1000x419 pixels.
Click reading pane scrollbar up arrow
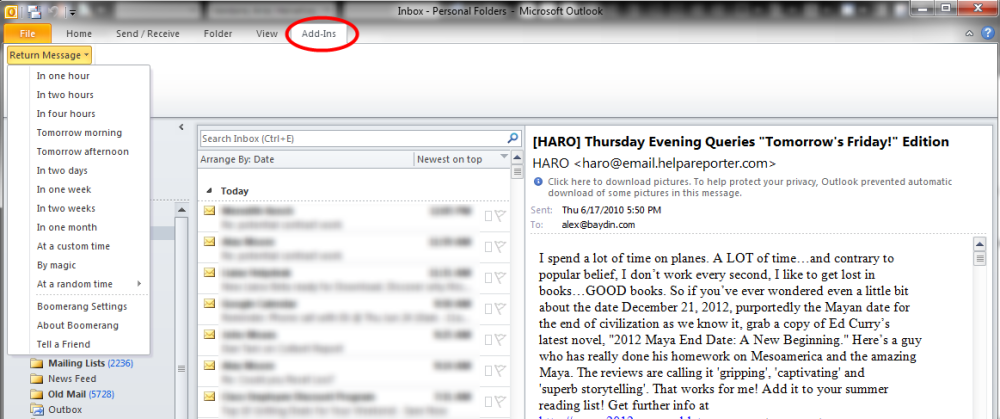[979, 243]
